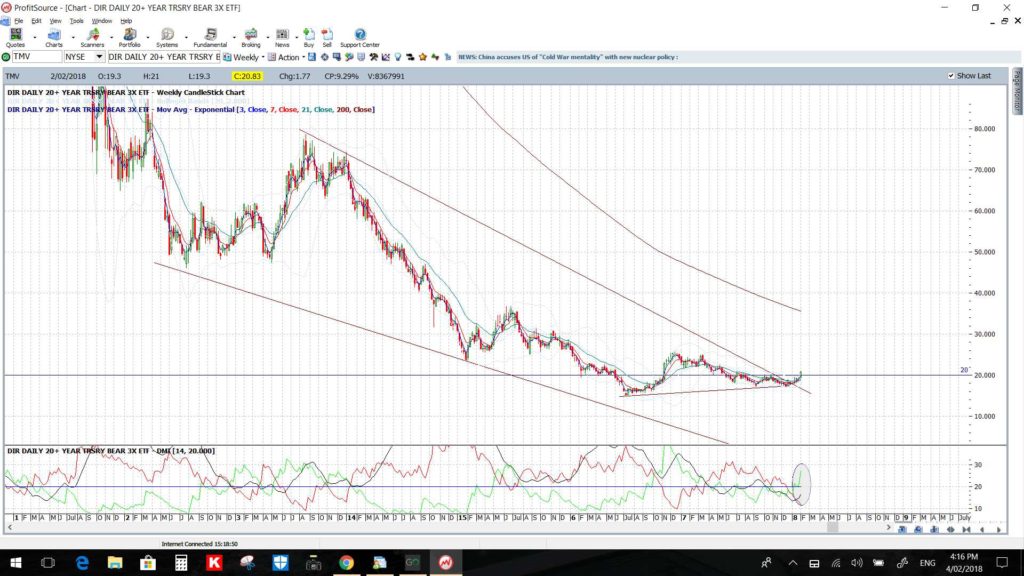Open the Fundamental toolbar button

pyautogui.click(x=210, y=38)
